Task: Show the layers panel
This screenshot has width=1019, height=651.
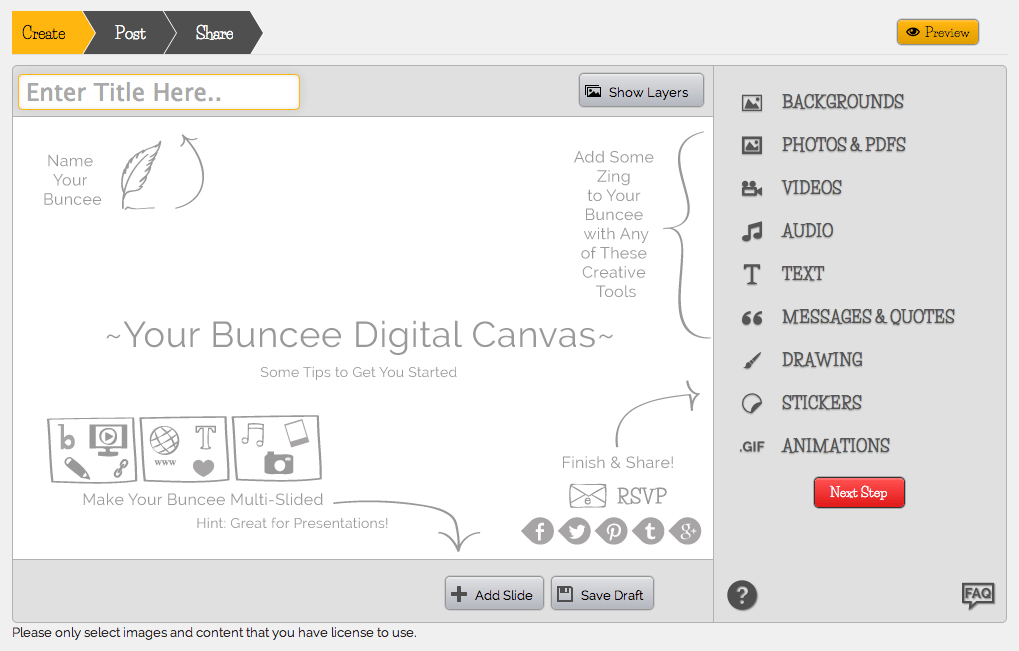Action: coord(640,90)
